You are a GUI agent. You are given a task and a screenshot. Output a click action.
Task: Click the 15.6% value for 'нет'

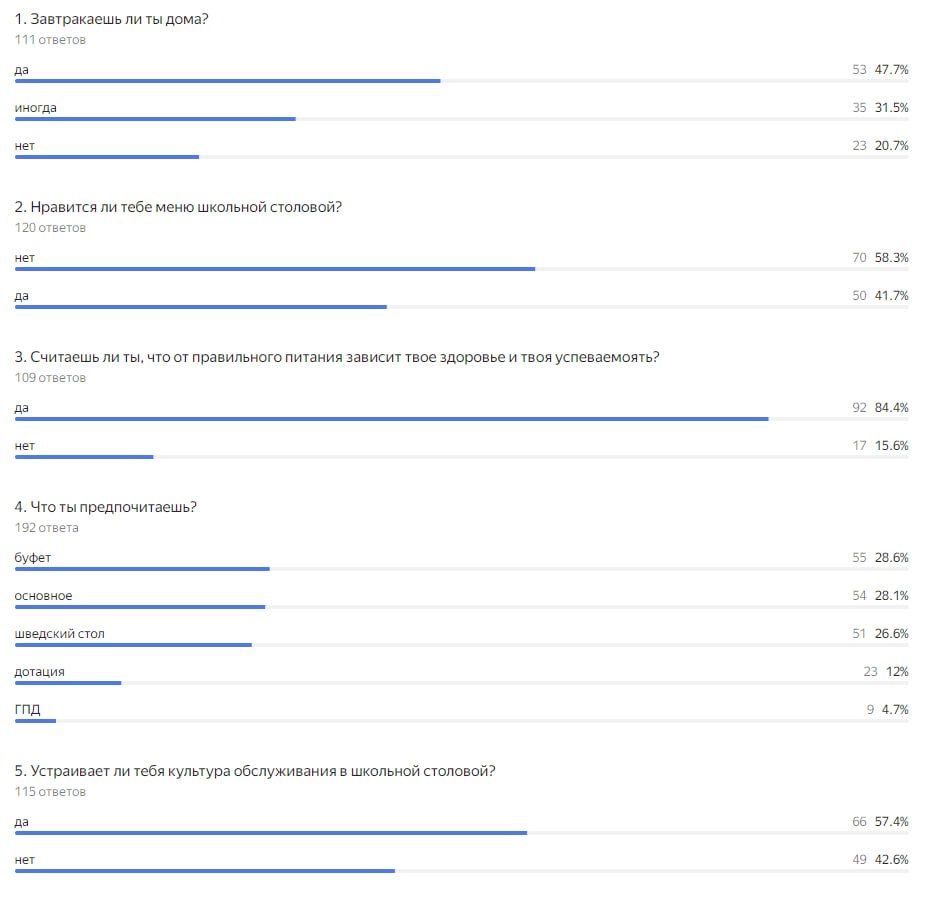point(891,446)
